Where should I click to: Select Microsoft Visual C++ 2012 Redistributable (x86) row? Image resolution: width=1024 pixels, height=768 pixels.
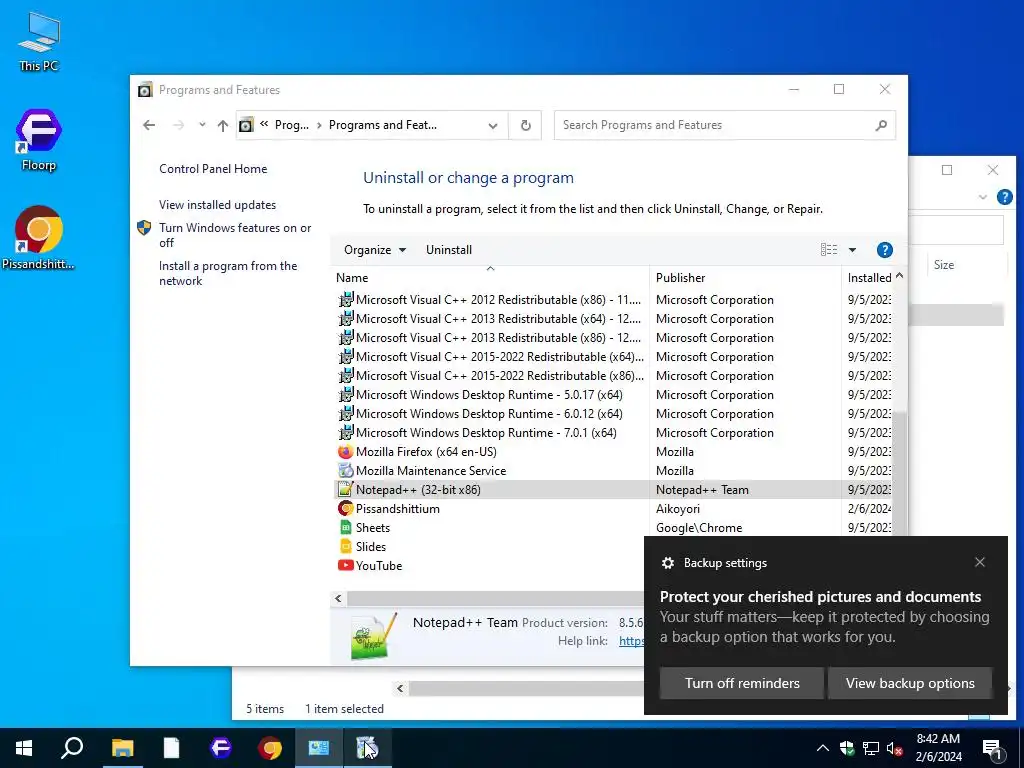(614, 300)
